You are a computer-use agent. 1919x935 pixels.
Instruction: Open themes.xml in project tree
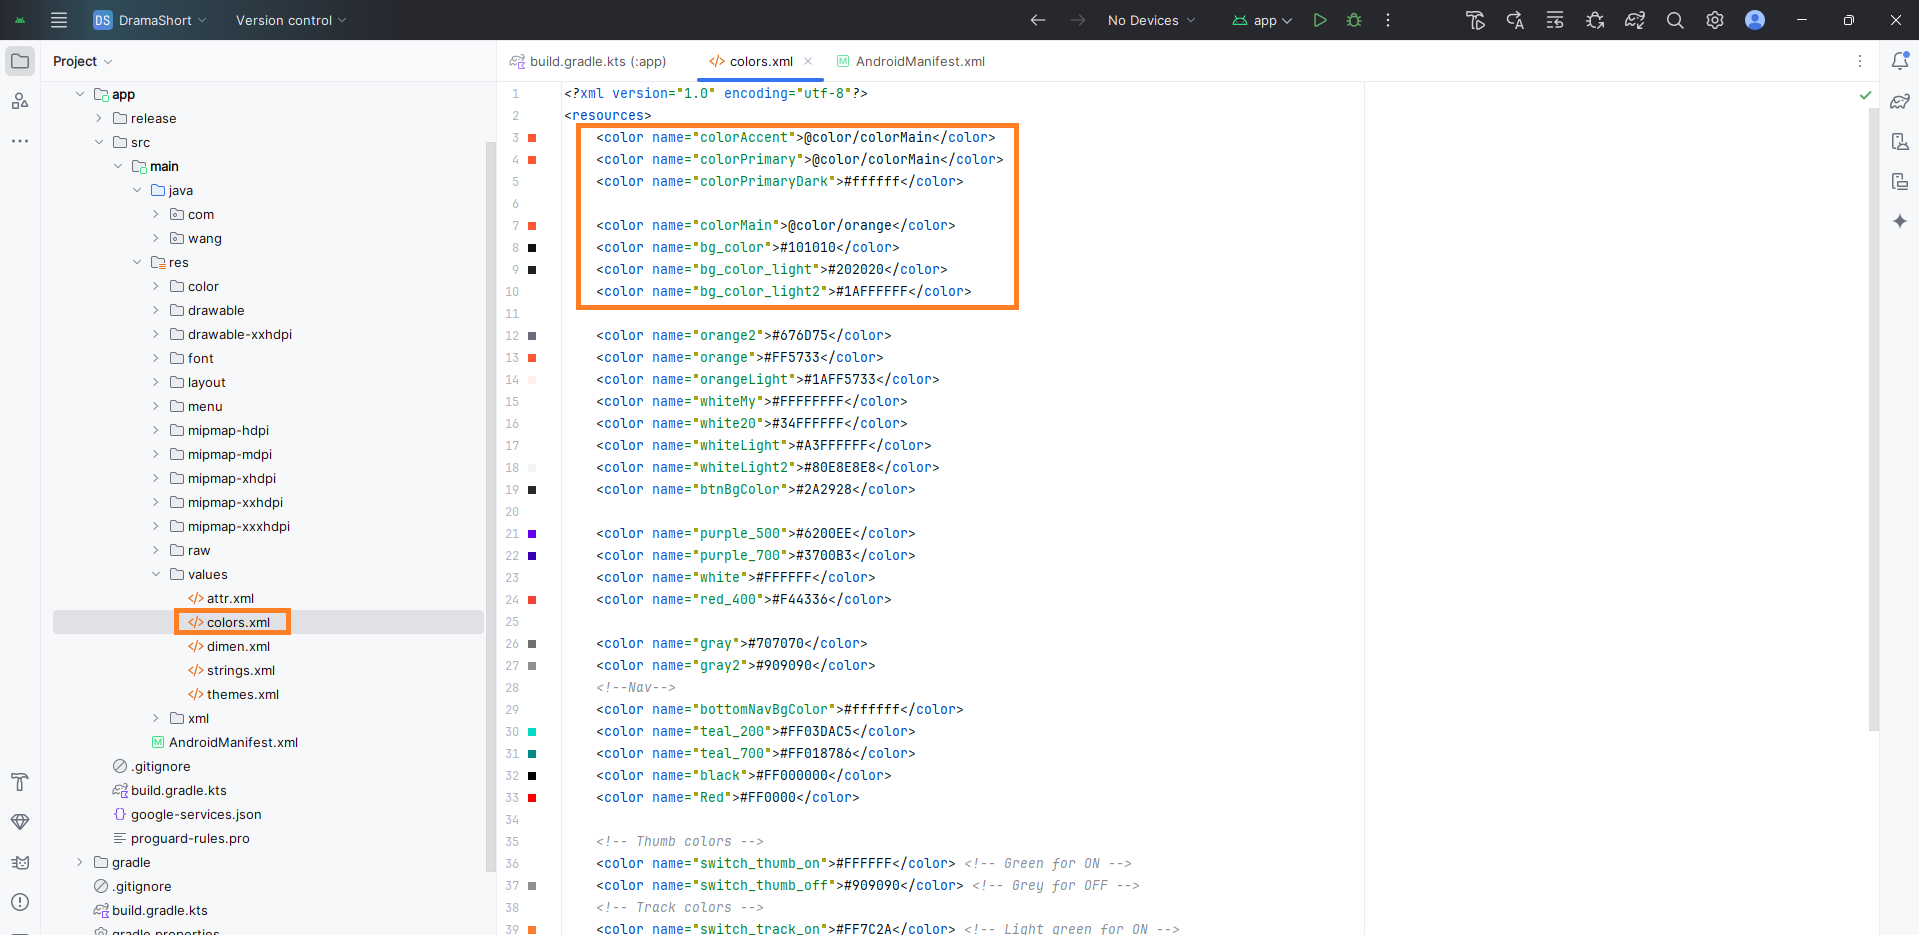[x=233, y=694]
